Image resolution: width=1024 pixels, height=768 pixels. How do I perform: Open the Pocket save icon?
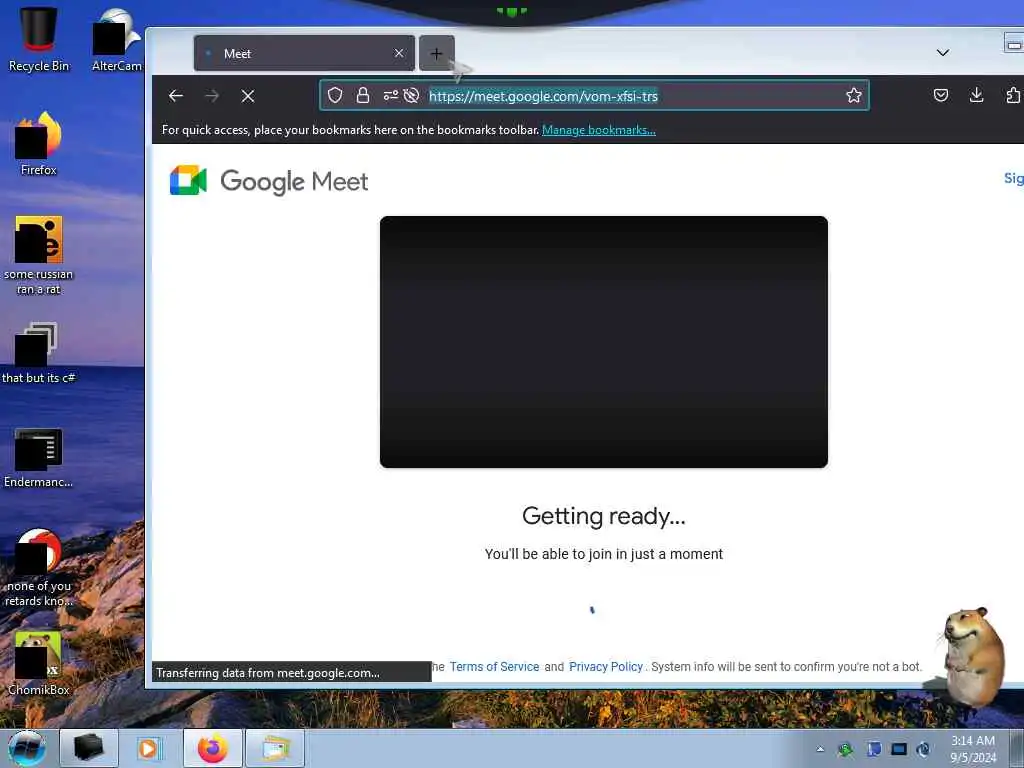(x=940, y=95)
